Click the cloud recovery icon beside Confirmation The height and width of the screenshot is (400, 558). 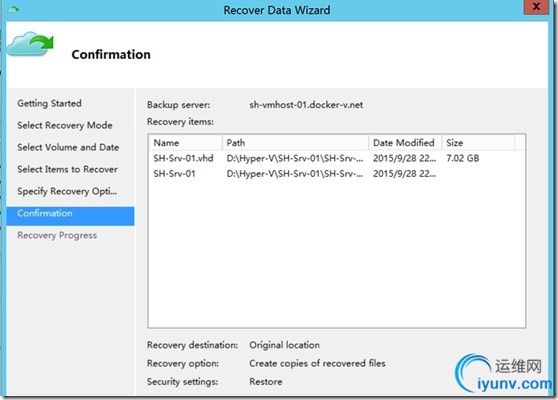30,44
